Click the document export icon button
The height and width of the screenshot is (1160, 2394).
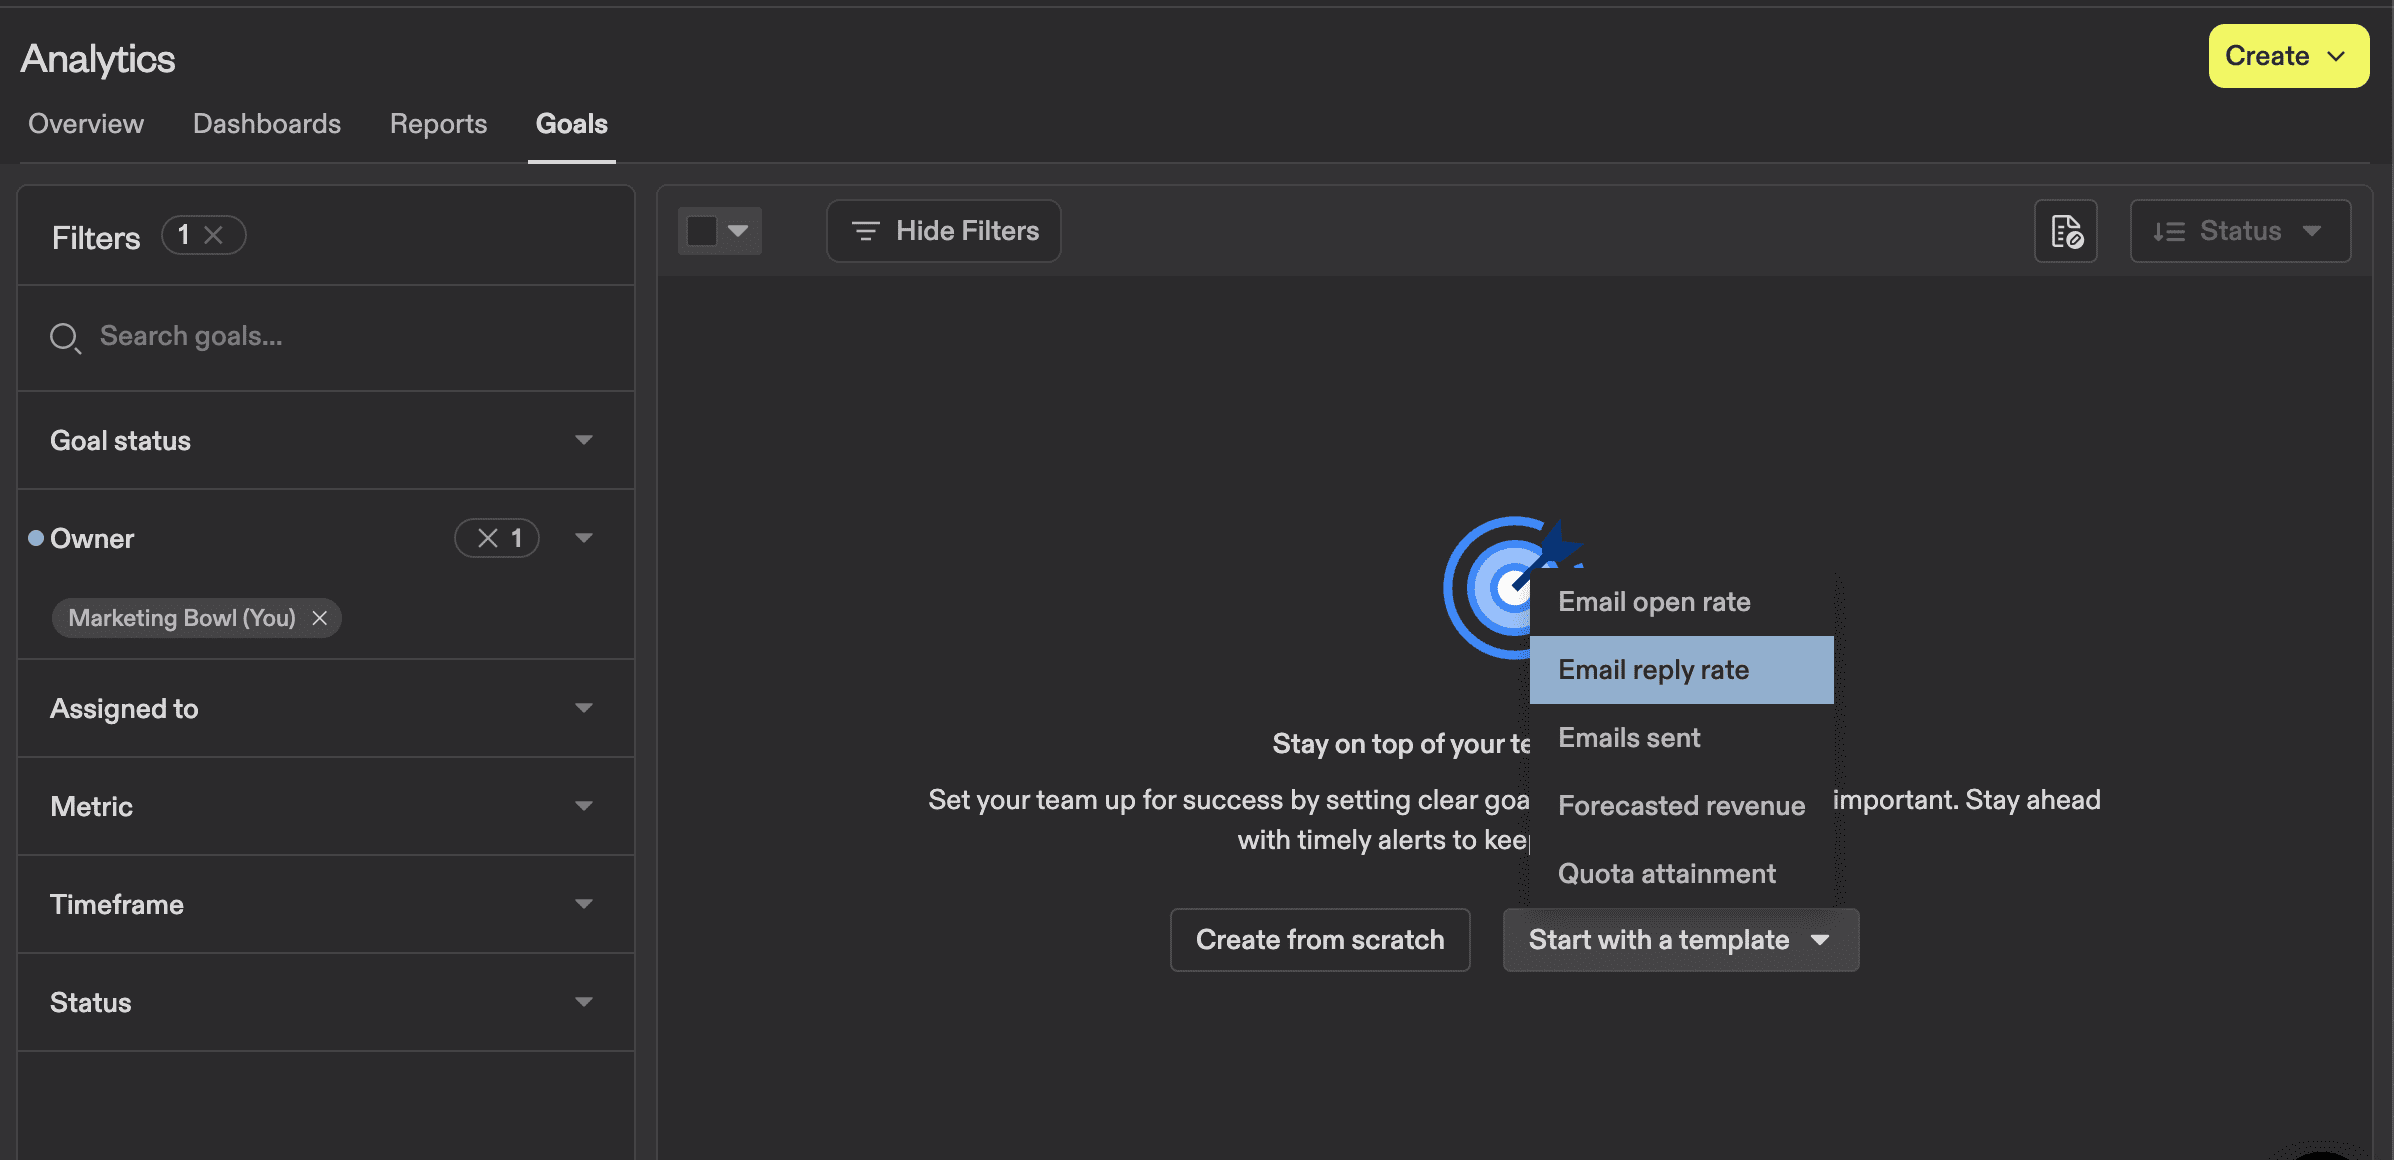2065,231
